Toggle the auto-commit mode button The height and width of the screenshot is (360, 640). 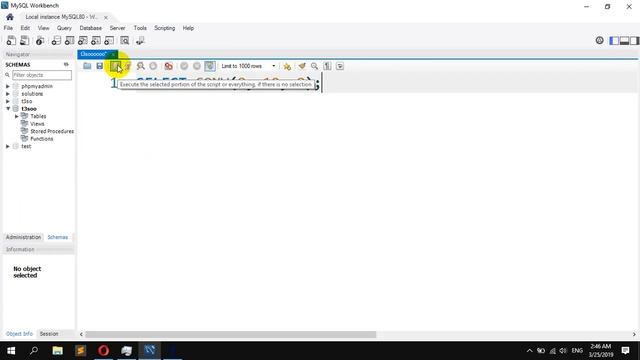210,66
